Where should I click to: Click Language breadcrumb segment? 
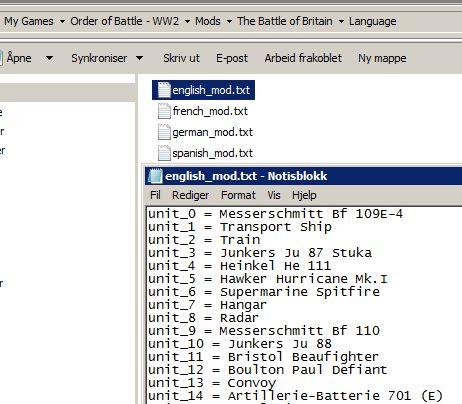373,21
